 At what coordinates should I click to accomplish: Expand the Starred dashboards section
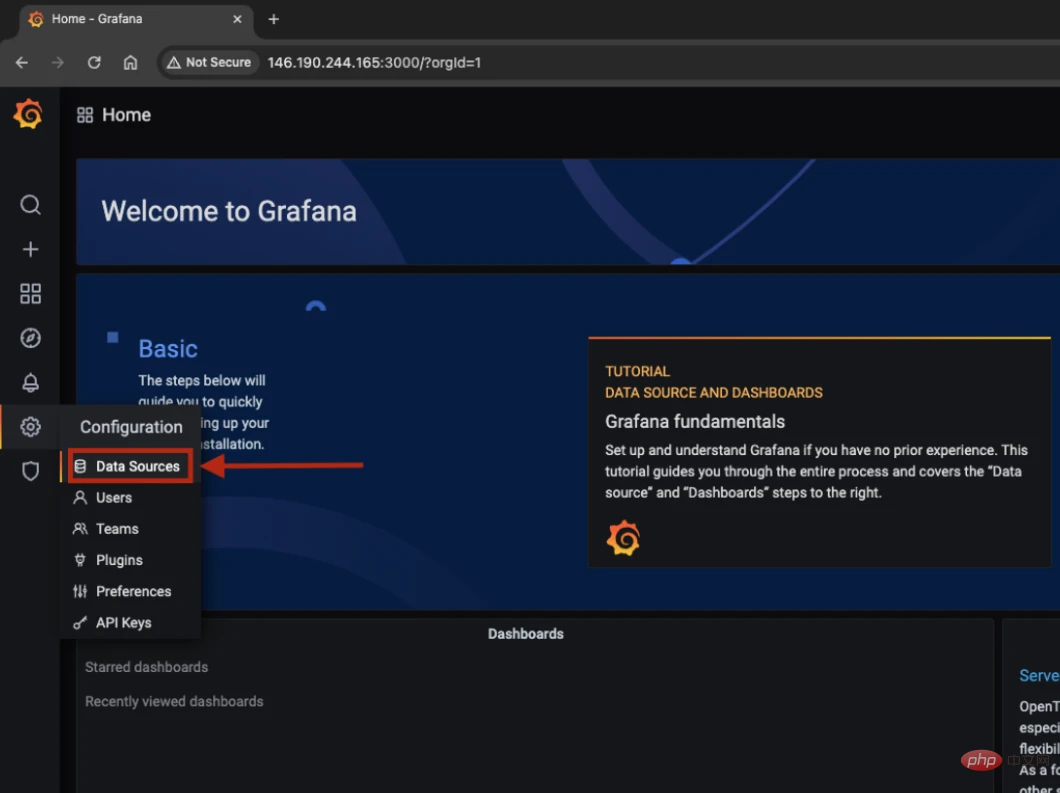(146, 667)
